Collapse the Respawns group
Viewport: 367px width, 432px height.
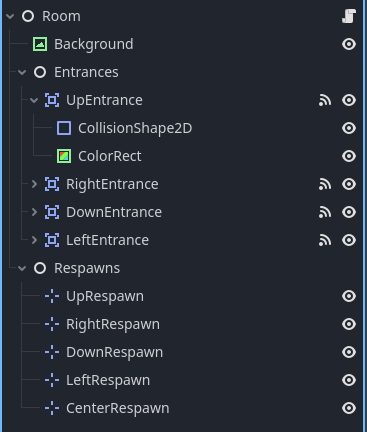22,268
